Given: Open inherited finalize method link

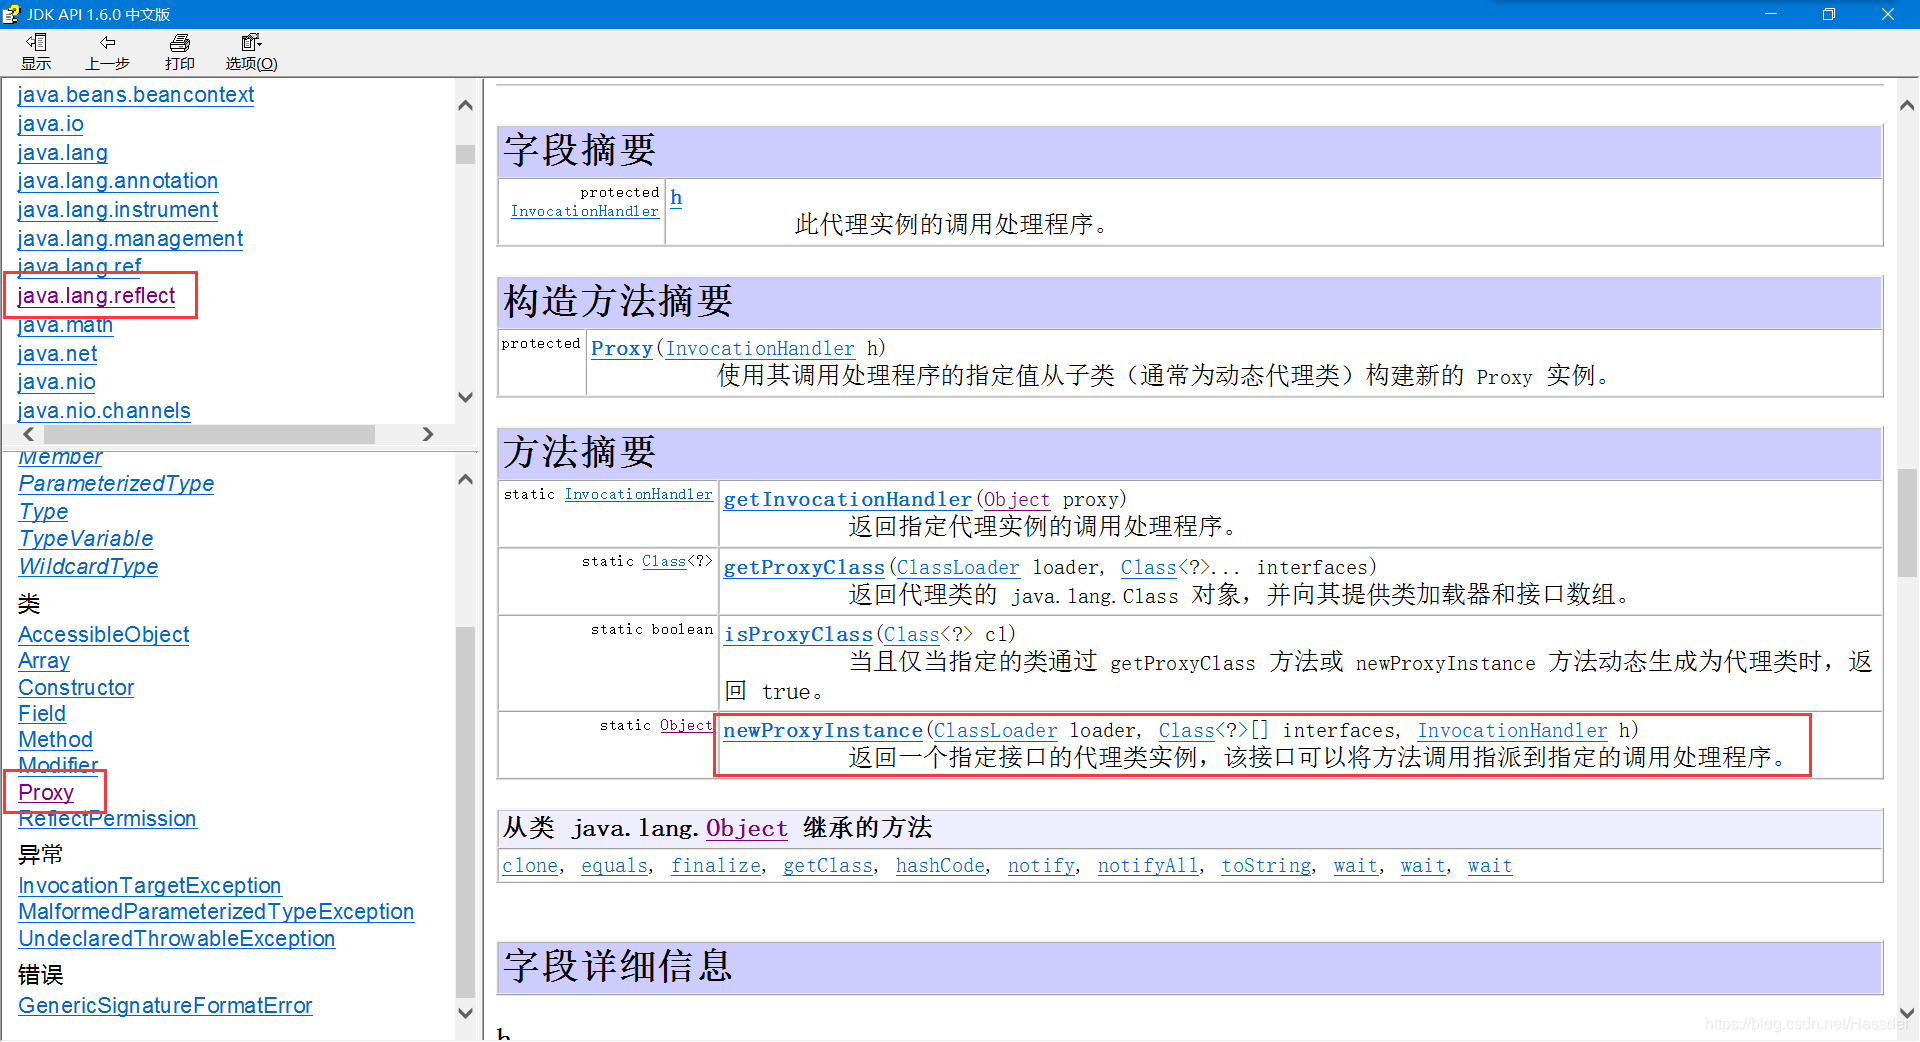Looking at the screenshot, I should [716, 866].
